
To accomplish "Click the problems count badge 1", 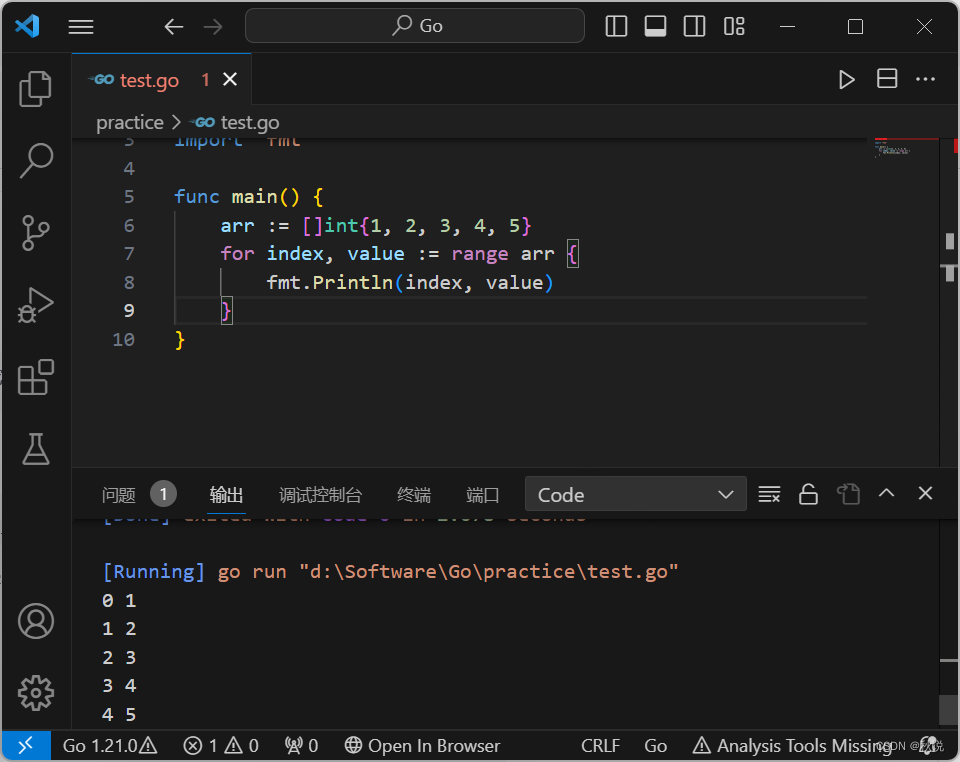I will [x=163, y=494].
